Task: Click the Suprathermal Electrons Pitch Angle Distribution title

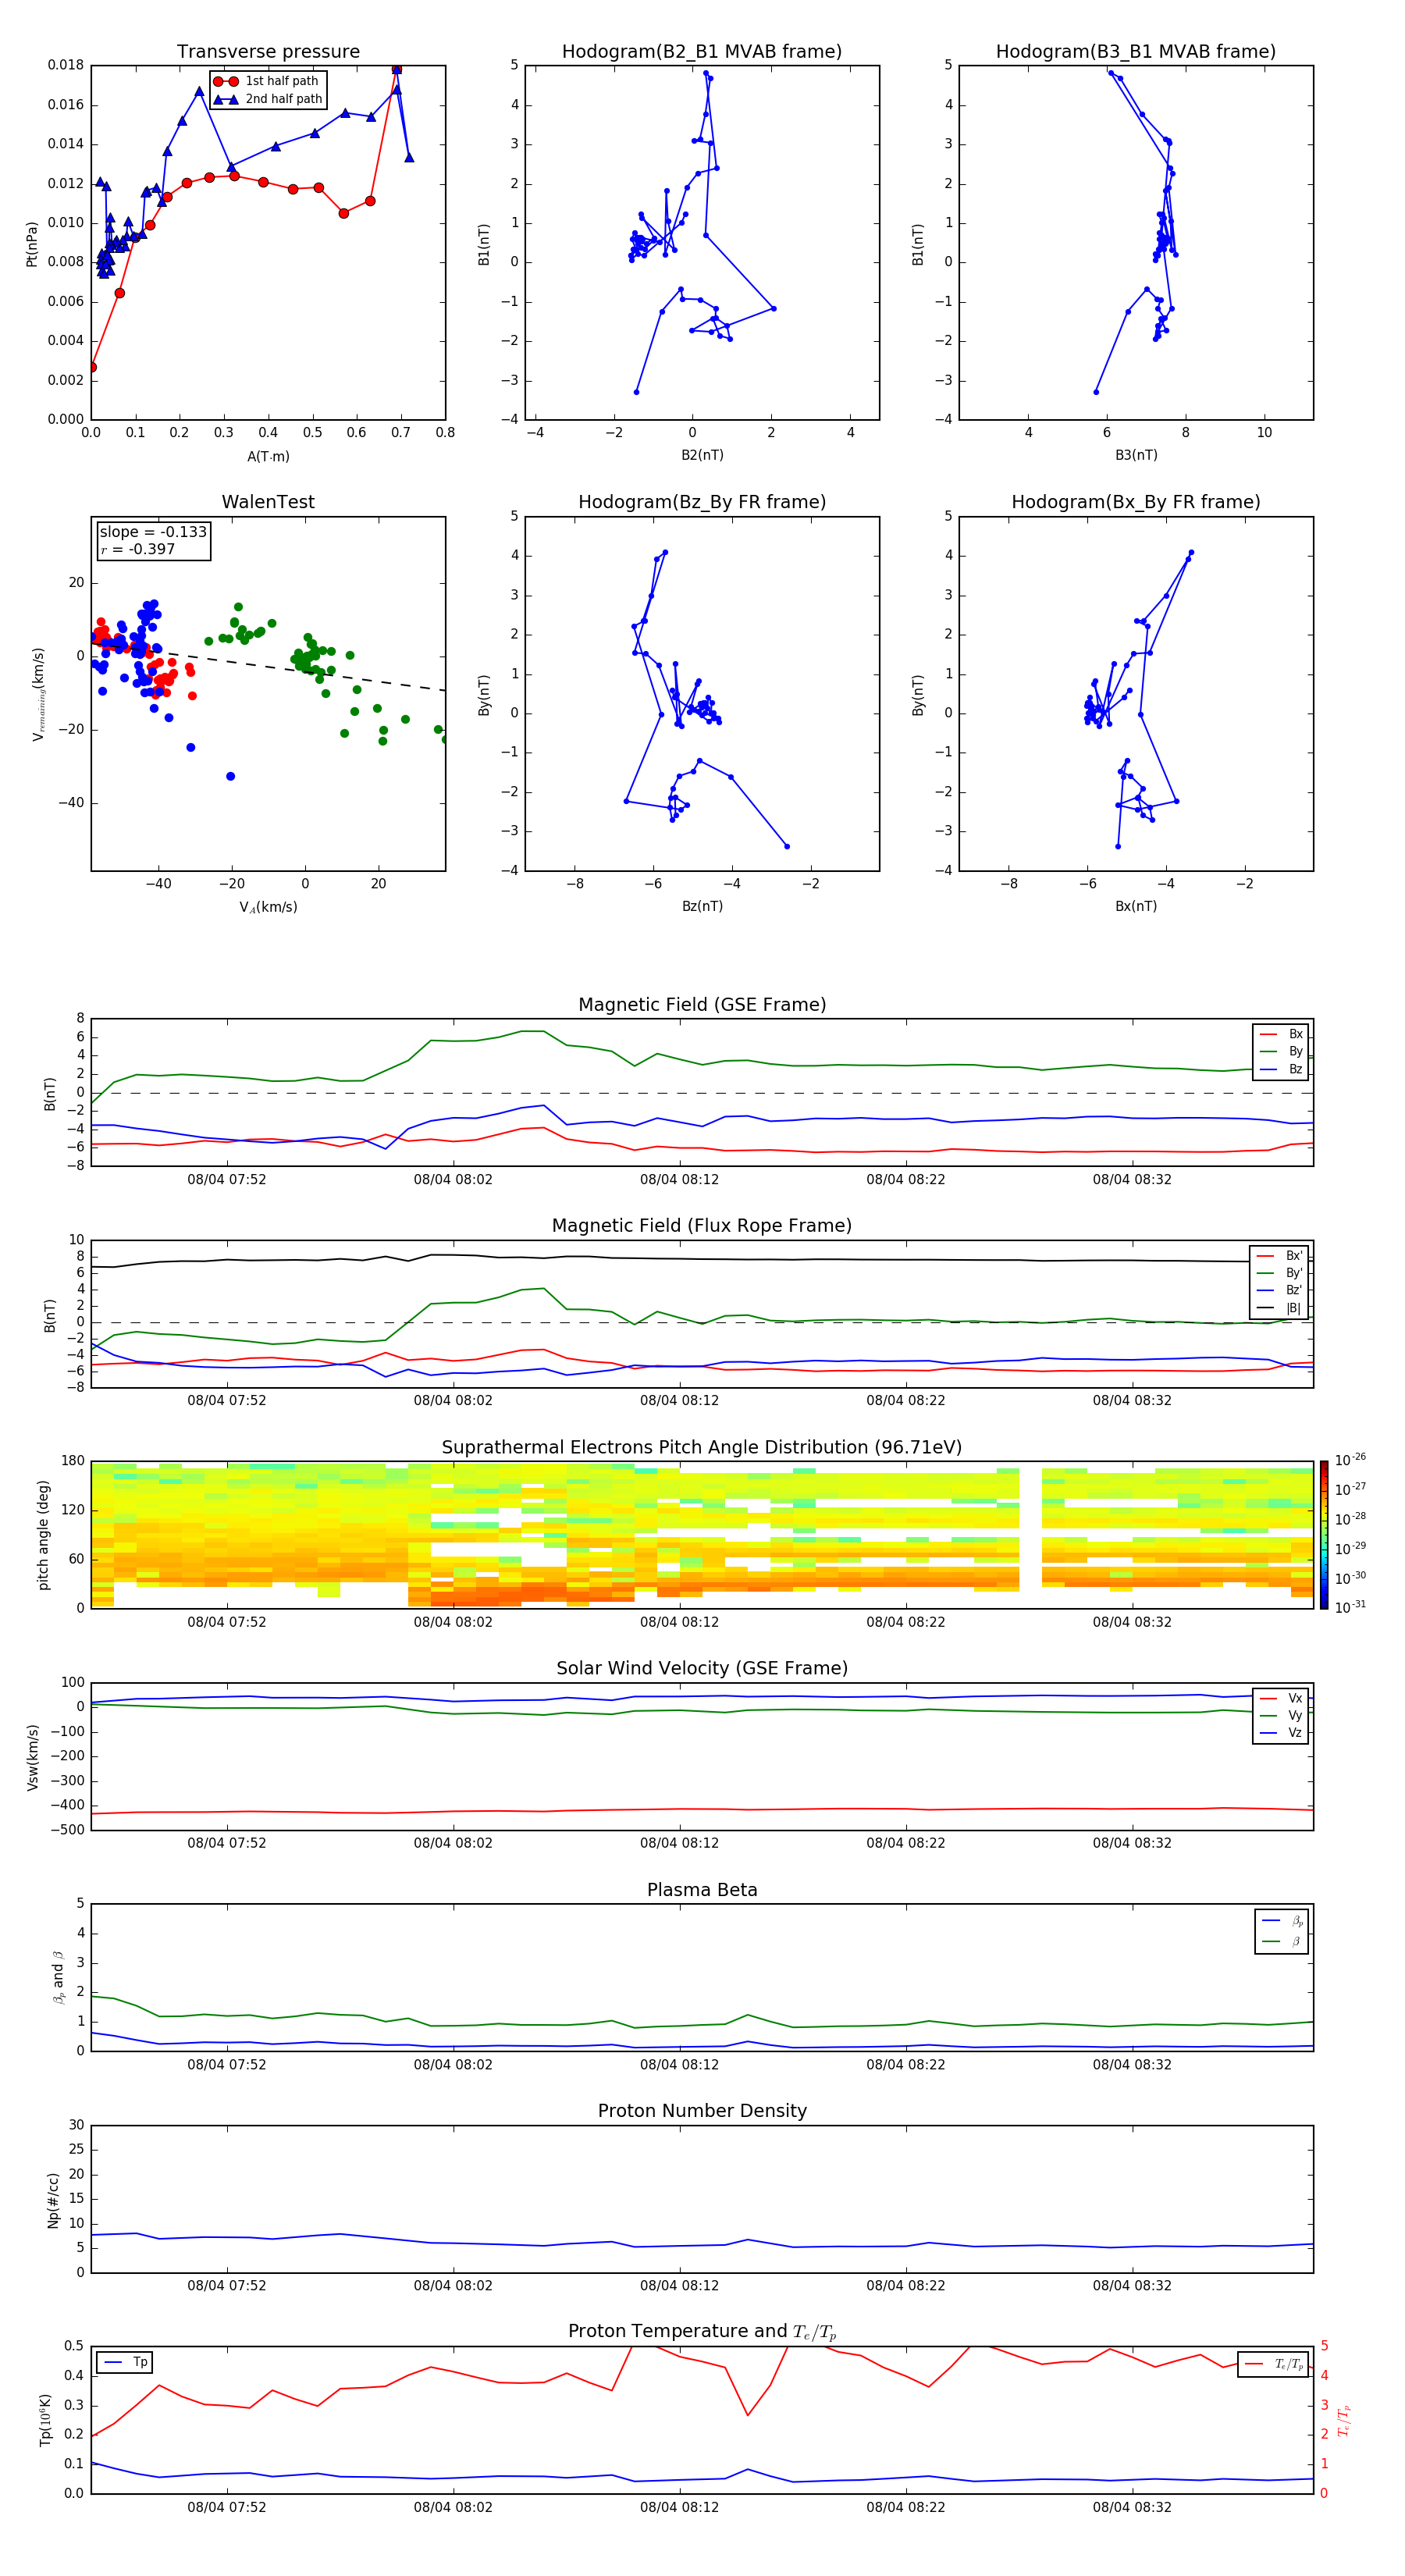Action: click(x=702, y=1447)
